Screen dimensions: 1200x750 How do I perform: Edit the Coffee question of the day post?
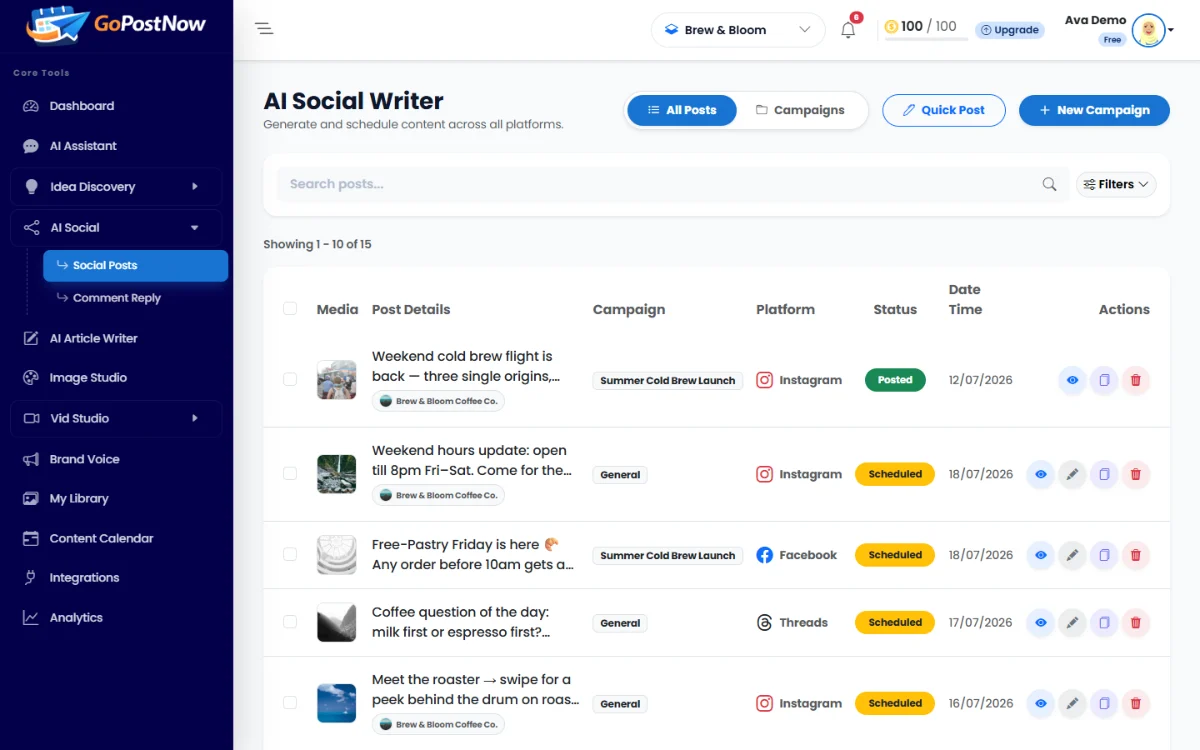tap(1072, 622)
